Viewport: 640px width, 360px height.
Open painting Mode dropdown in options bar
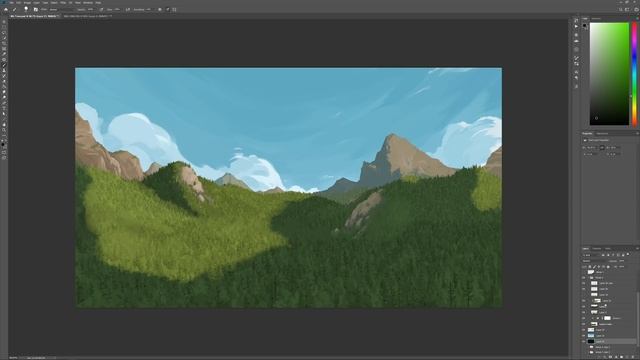tap(61, 9)
